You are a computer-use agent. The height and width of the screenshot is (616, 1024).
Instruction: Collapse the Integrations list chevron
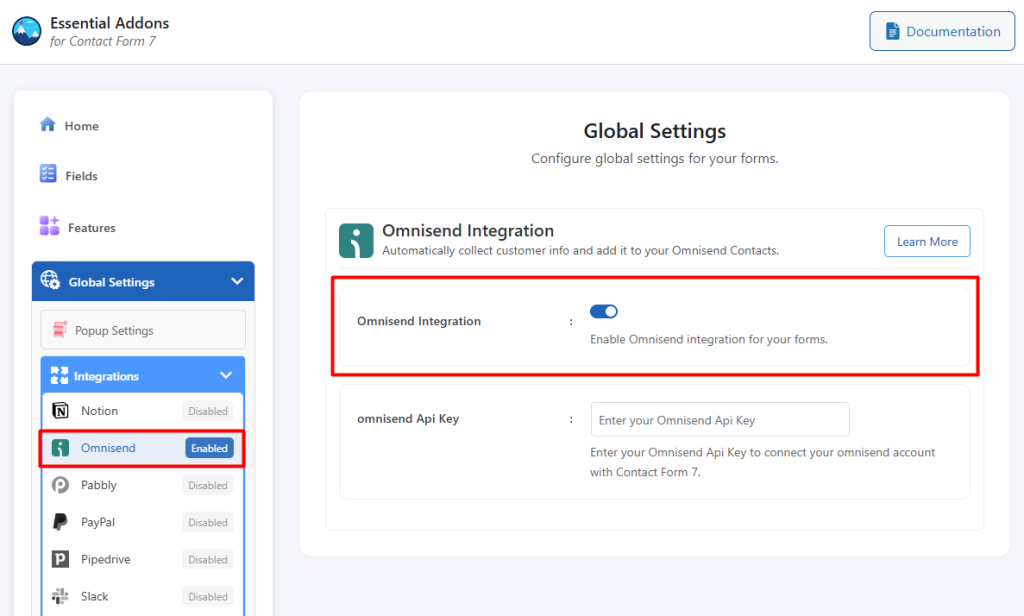pyautogui.click(x=226, y=375)
